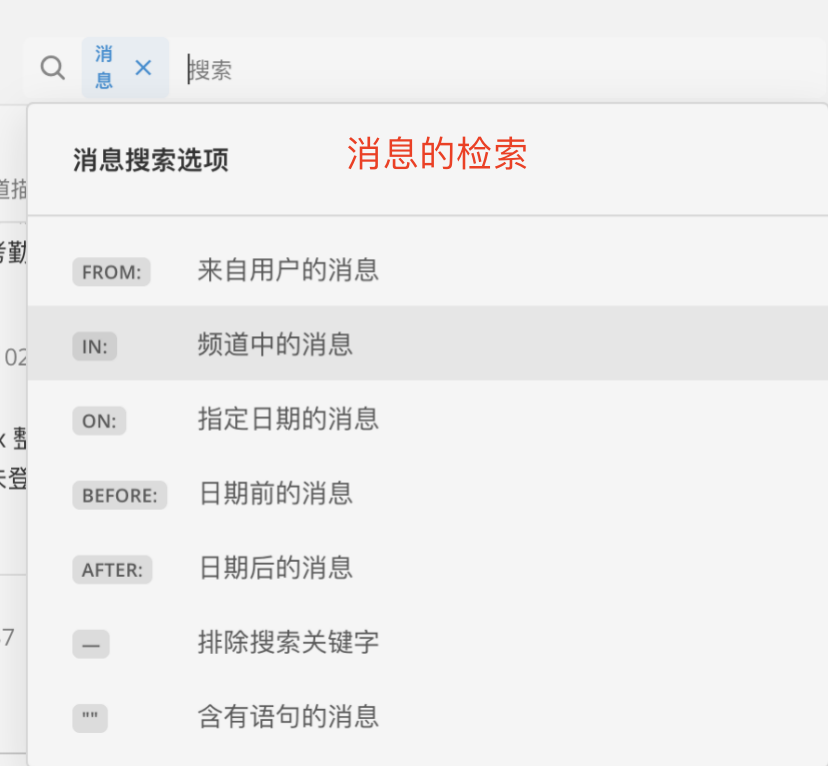Choose 指定日期的消息 option
This screenshot has width=828, height=766.
point(288,419)
